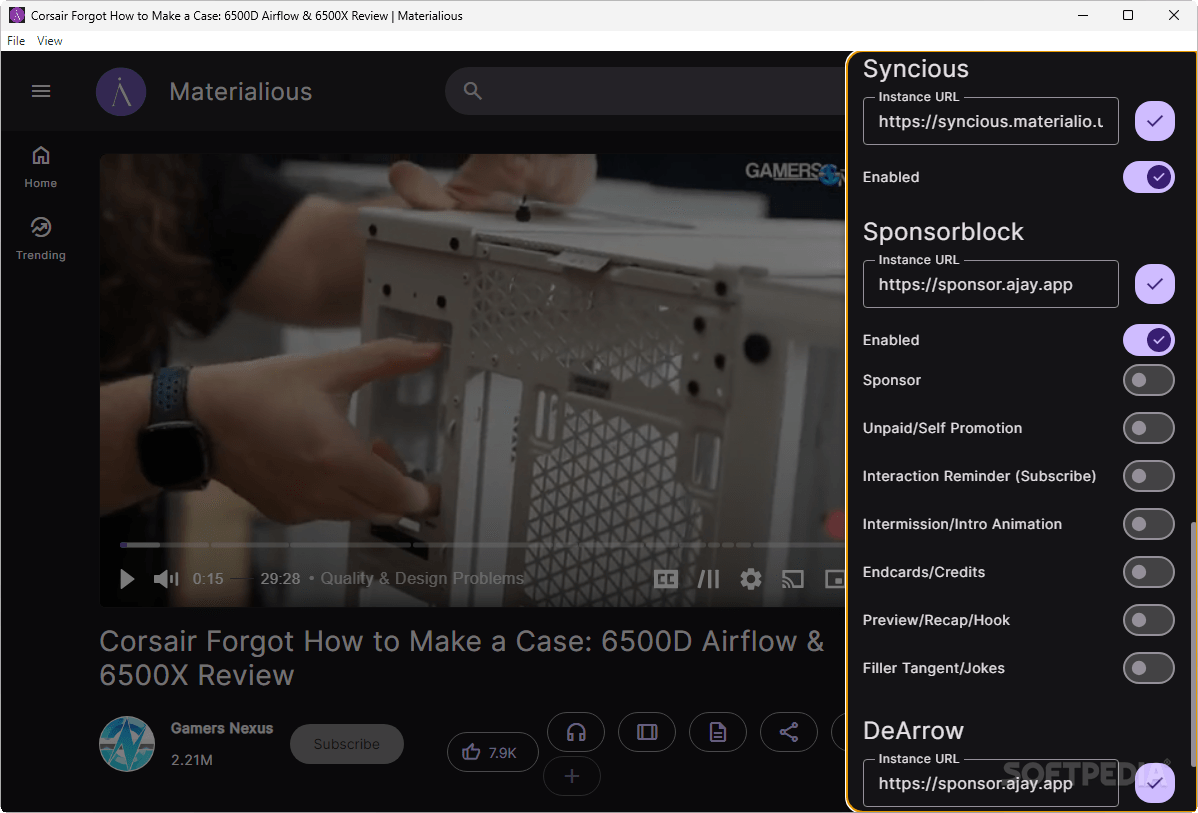Click the video title heading

point(461,658)
